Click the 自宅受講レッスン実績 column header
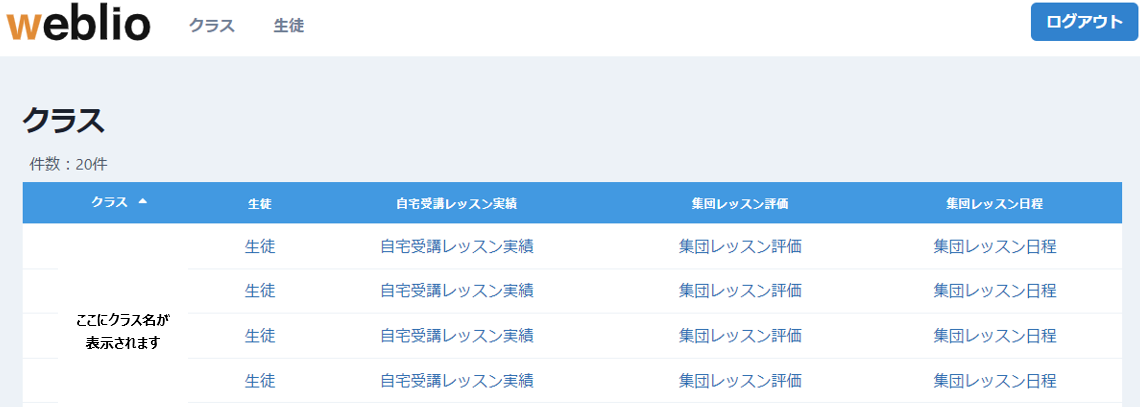The width and height of the screenshot is (1140, 407). (457, 204)
